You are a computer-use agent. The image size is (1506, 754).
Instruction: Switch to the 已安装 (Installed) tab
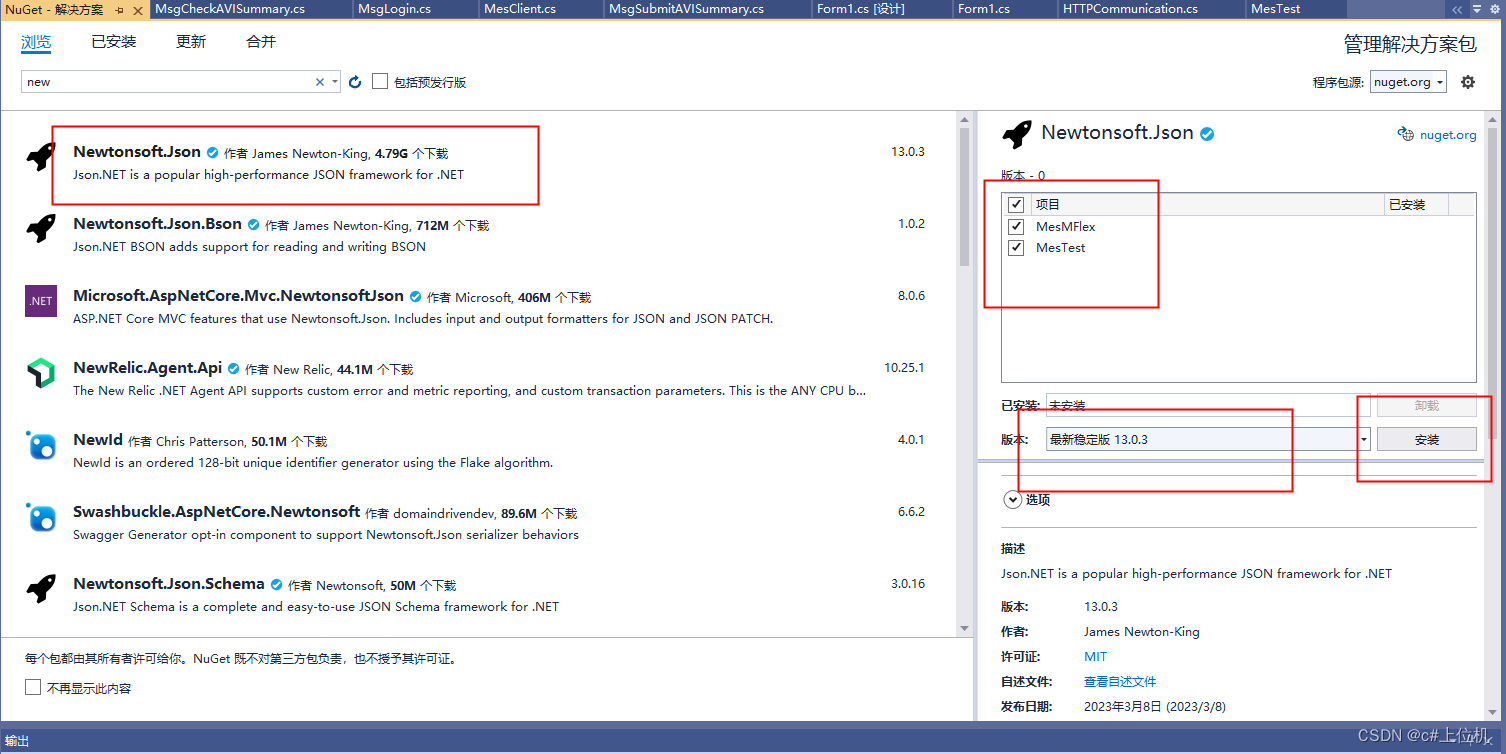click(114, 42)
